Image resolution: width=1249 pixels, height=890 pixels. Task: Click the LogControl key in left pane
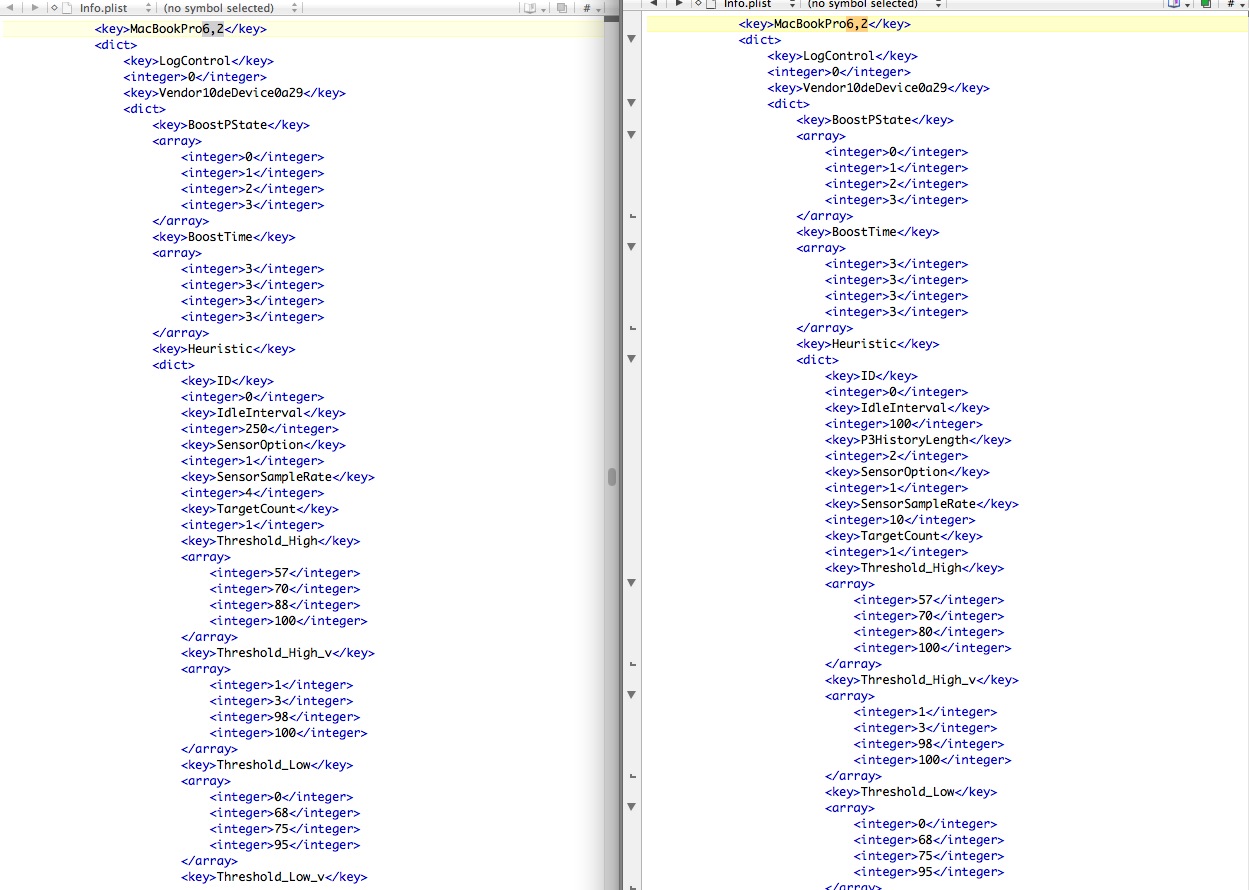199,61
